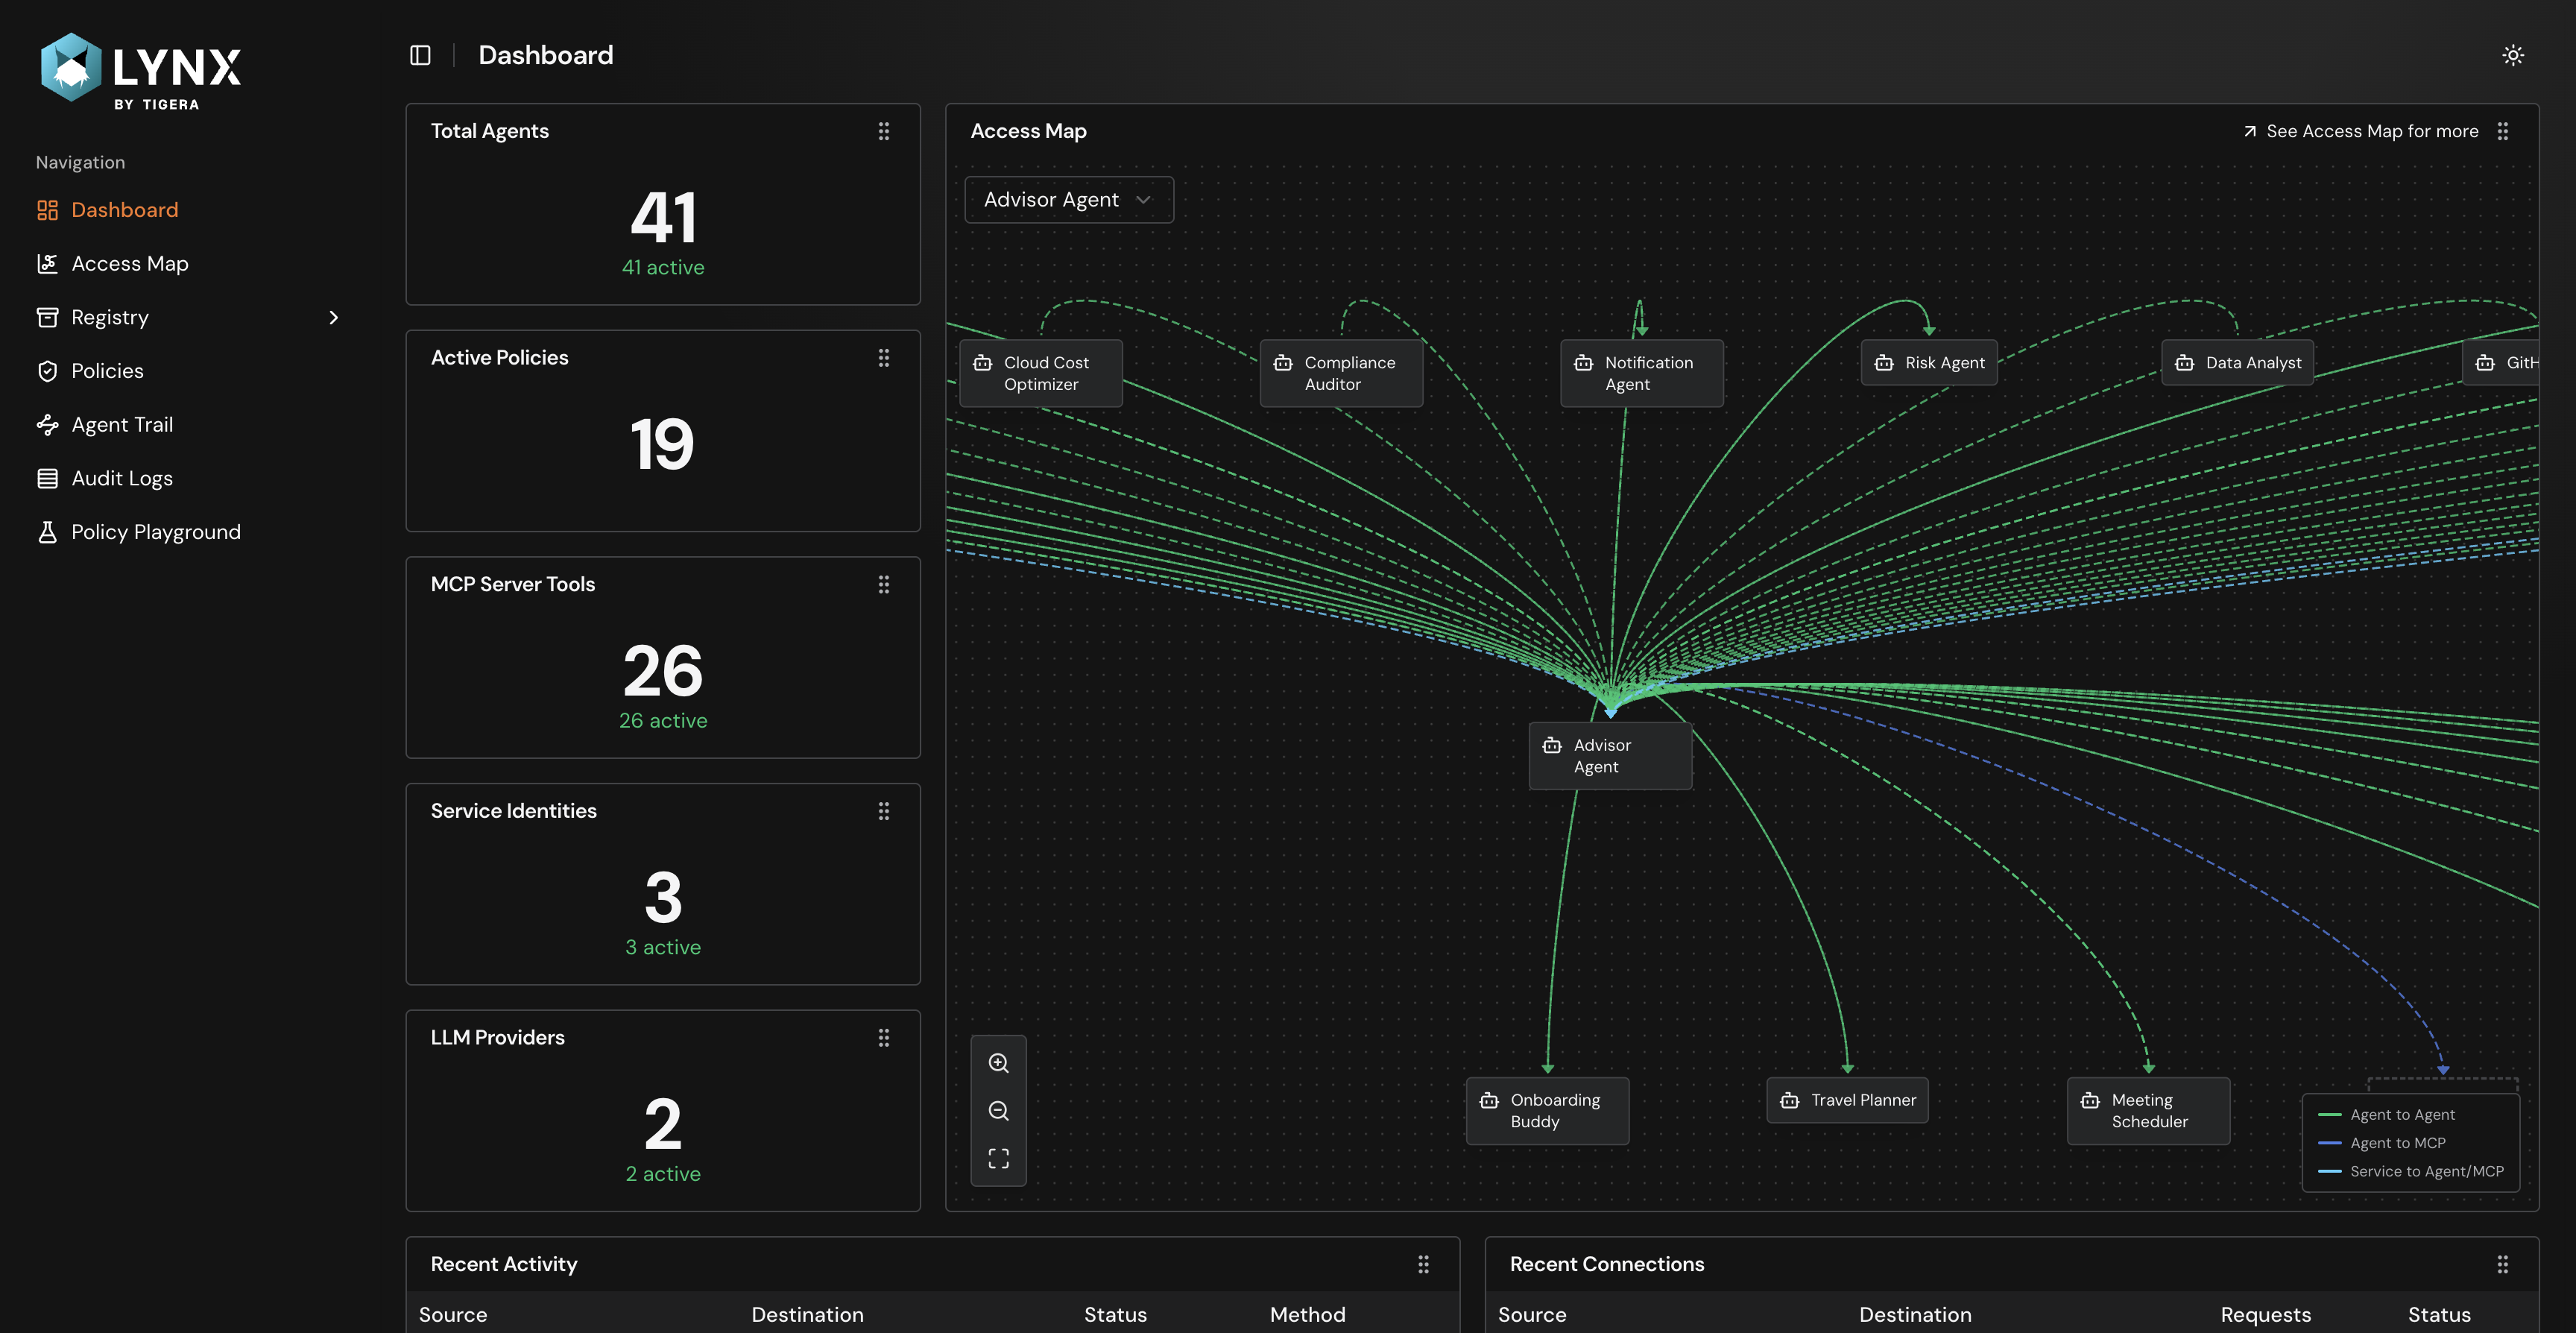2576x1333 pixels.
Task: Click the Dashboard grid icon in sidebar
Action: (47, 210)
